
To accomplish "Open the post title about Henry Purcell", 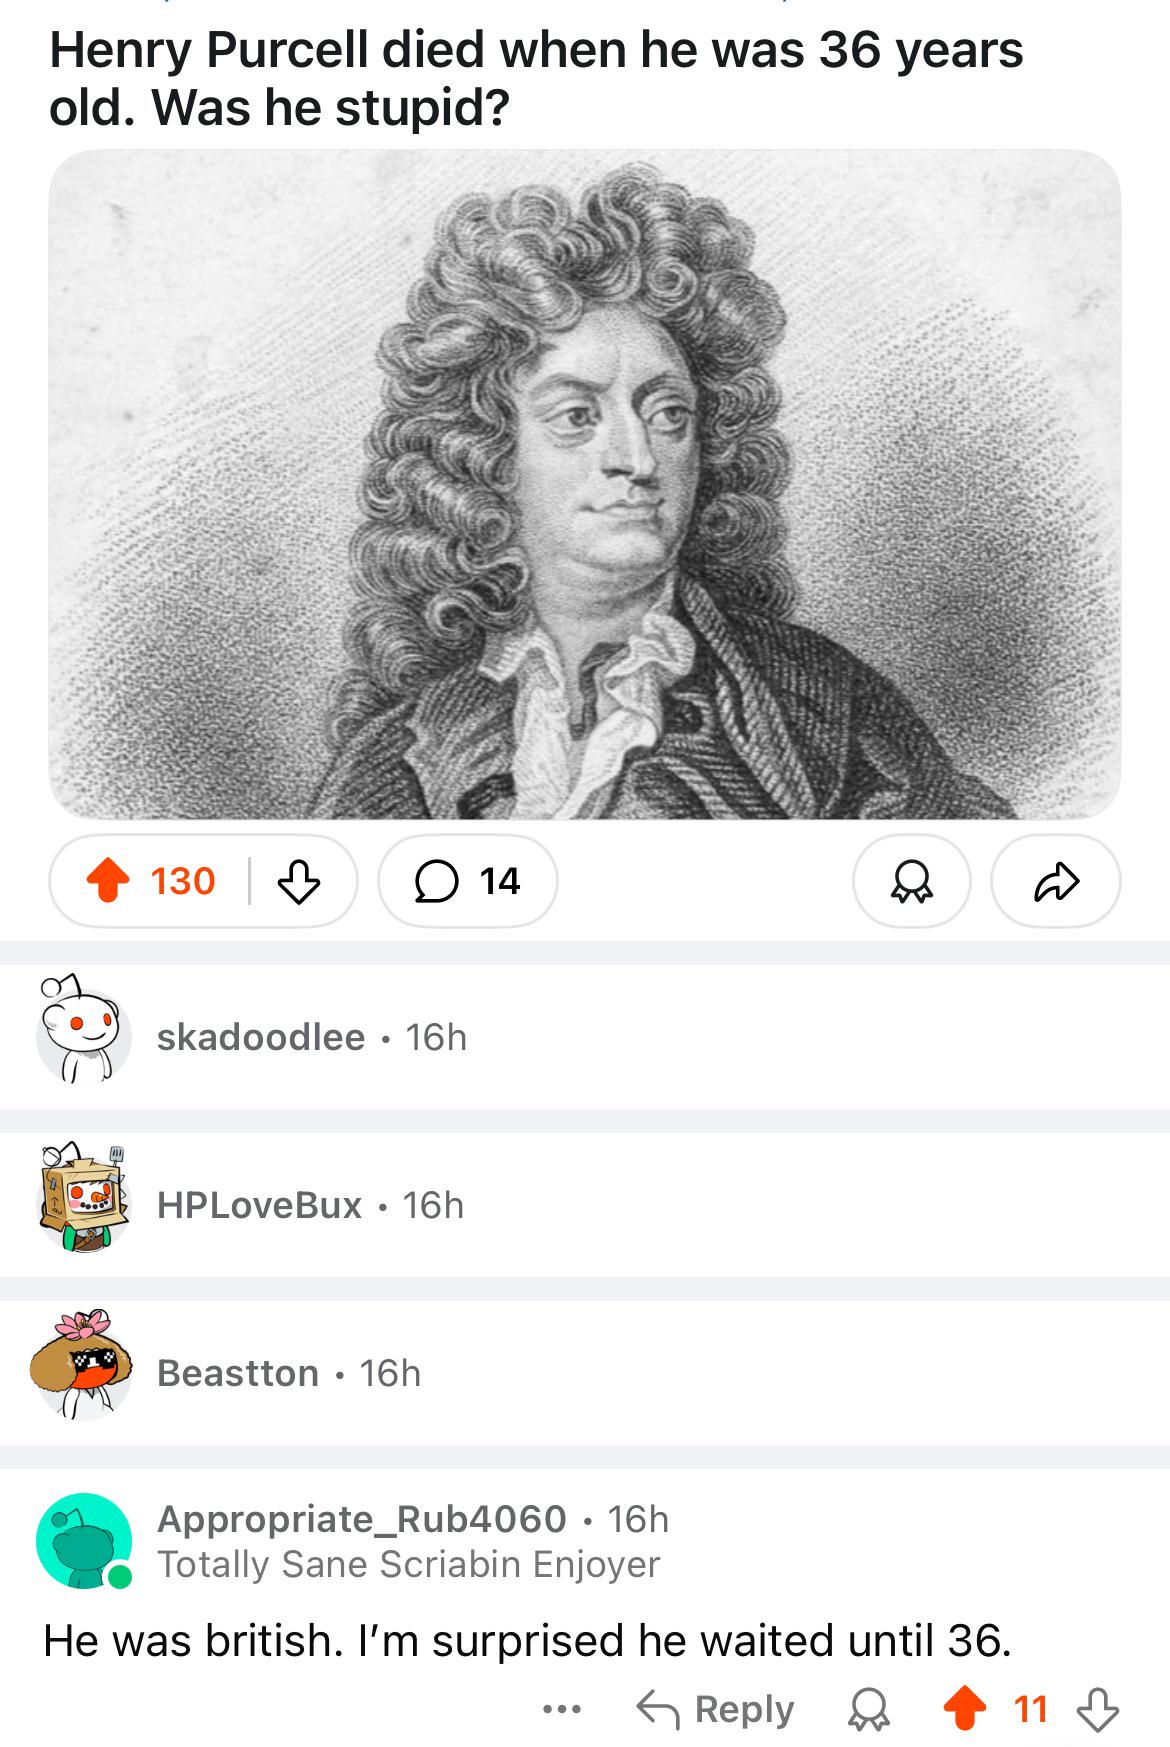I will 537,78.
